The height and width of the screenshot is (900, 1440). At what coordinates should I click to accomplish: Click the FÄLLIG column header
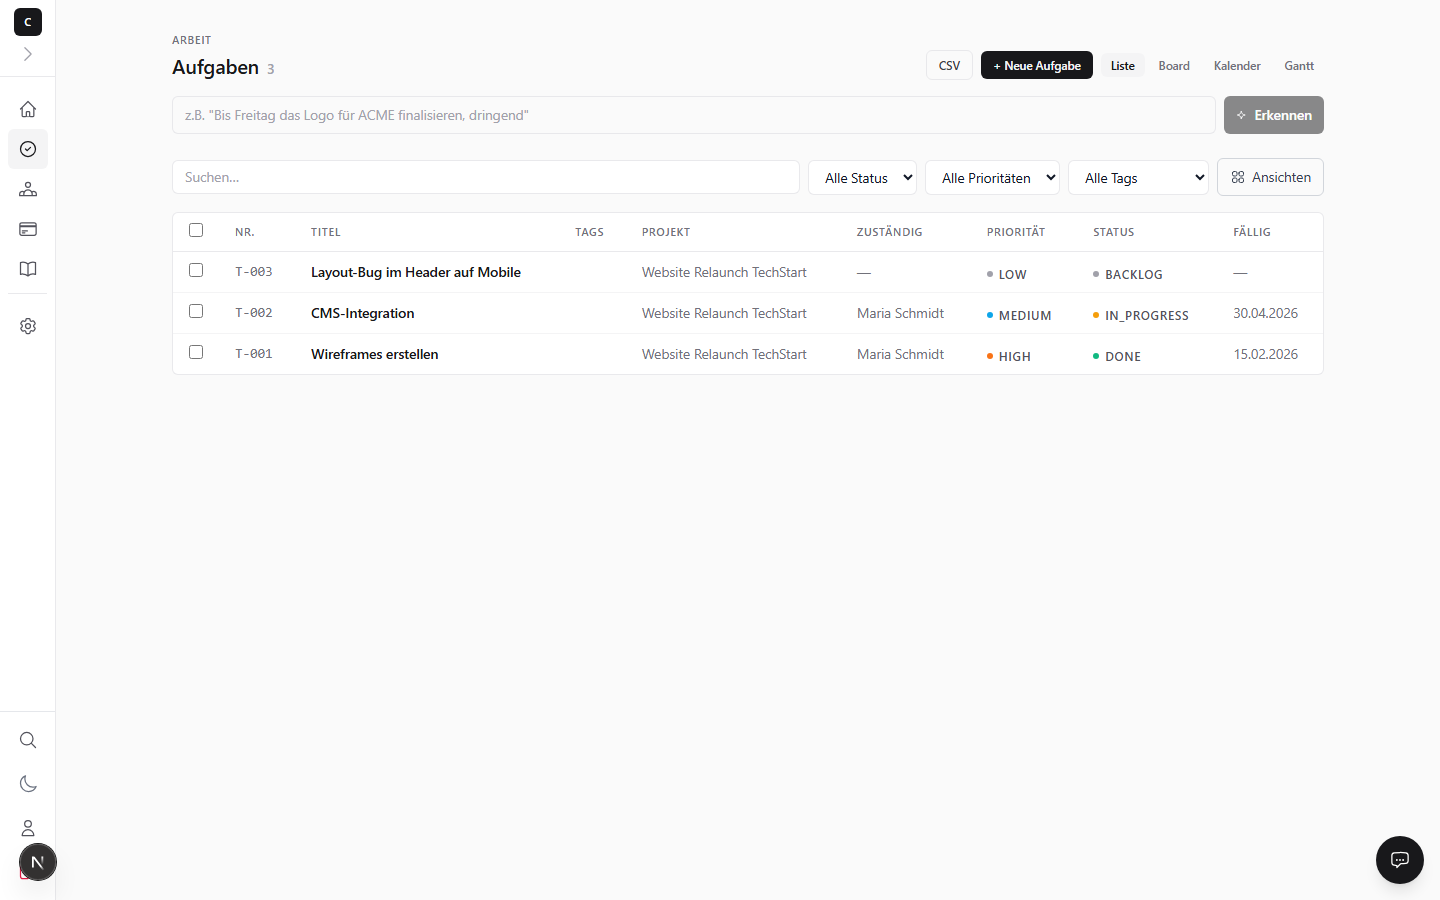click(x=1252, y=232)
